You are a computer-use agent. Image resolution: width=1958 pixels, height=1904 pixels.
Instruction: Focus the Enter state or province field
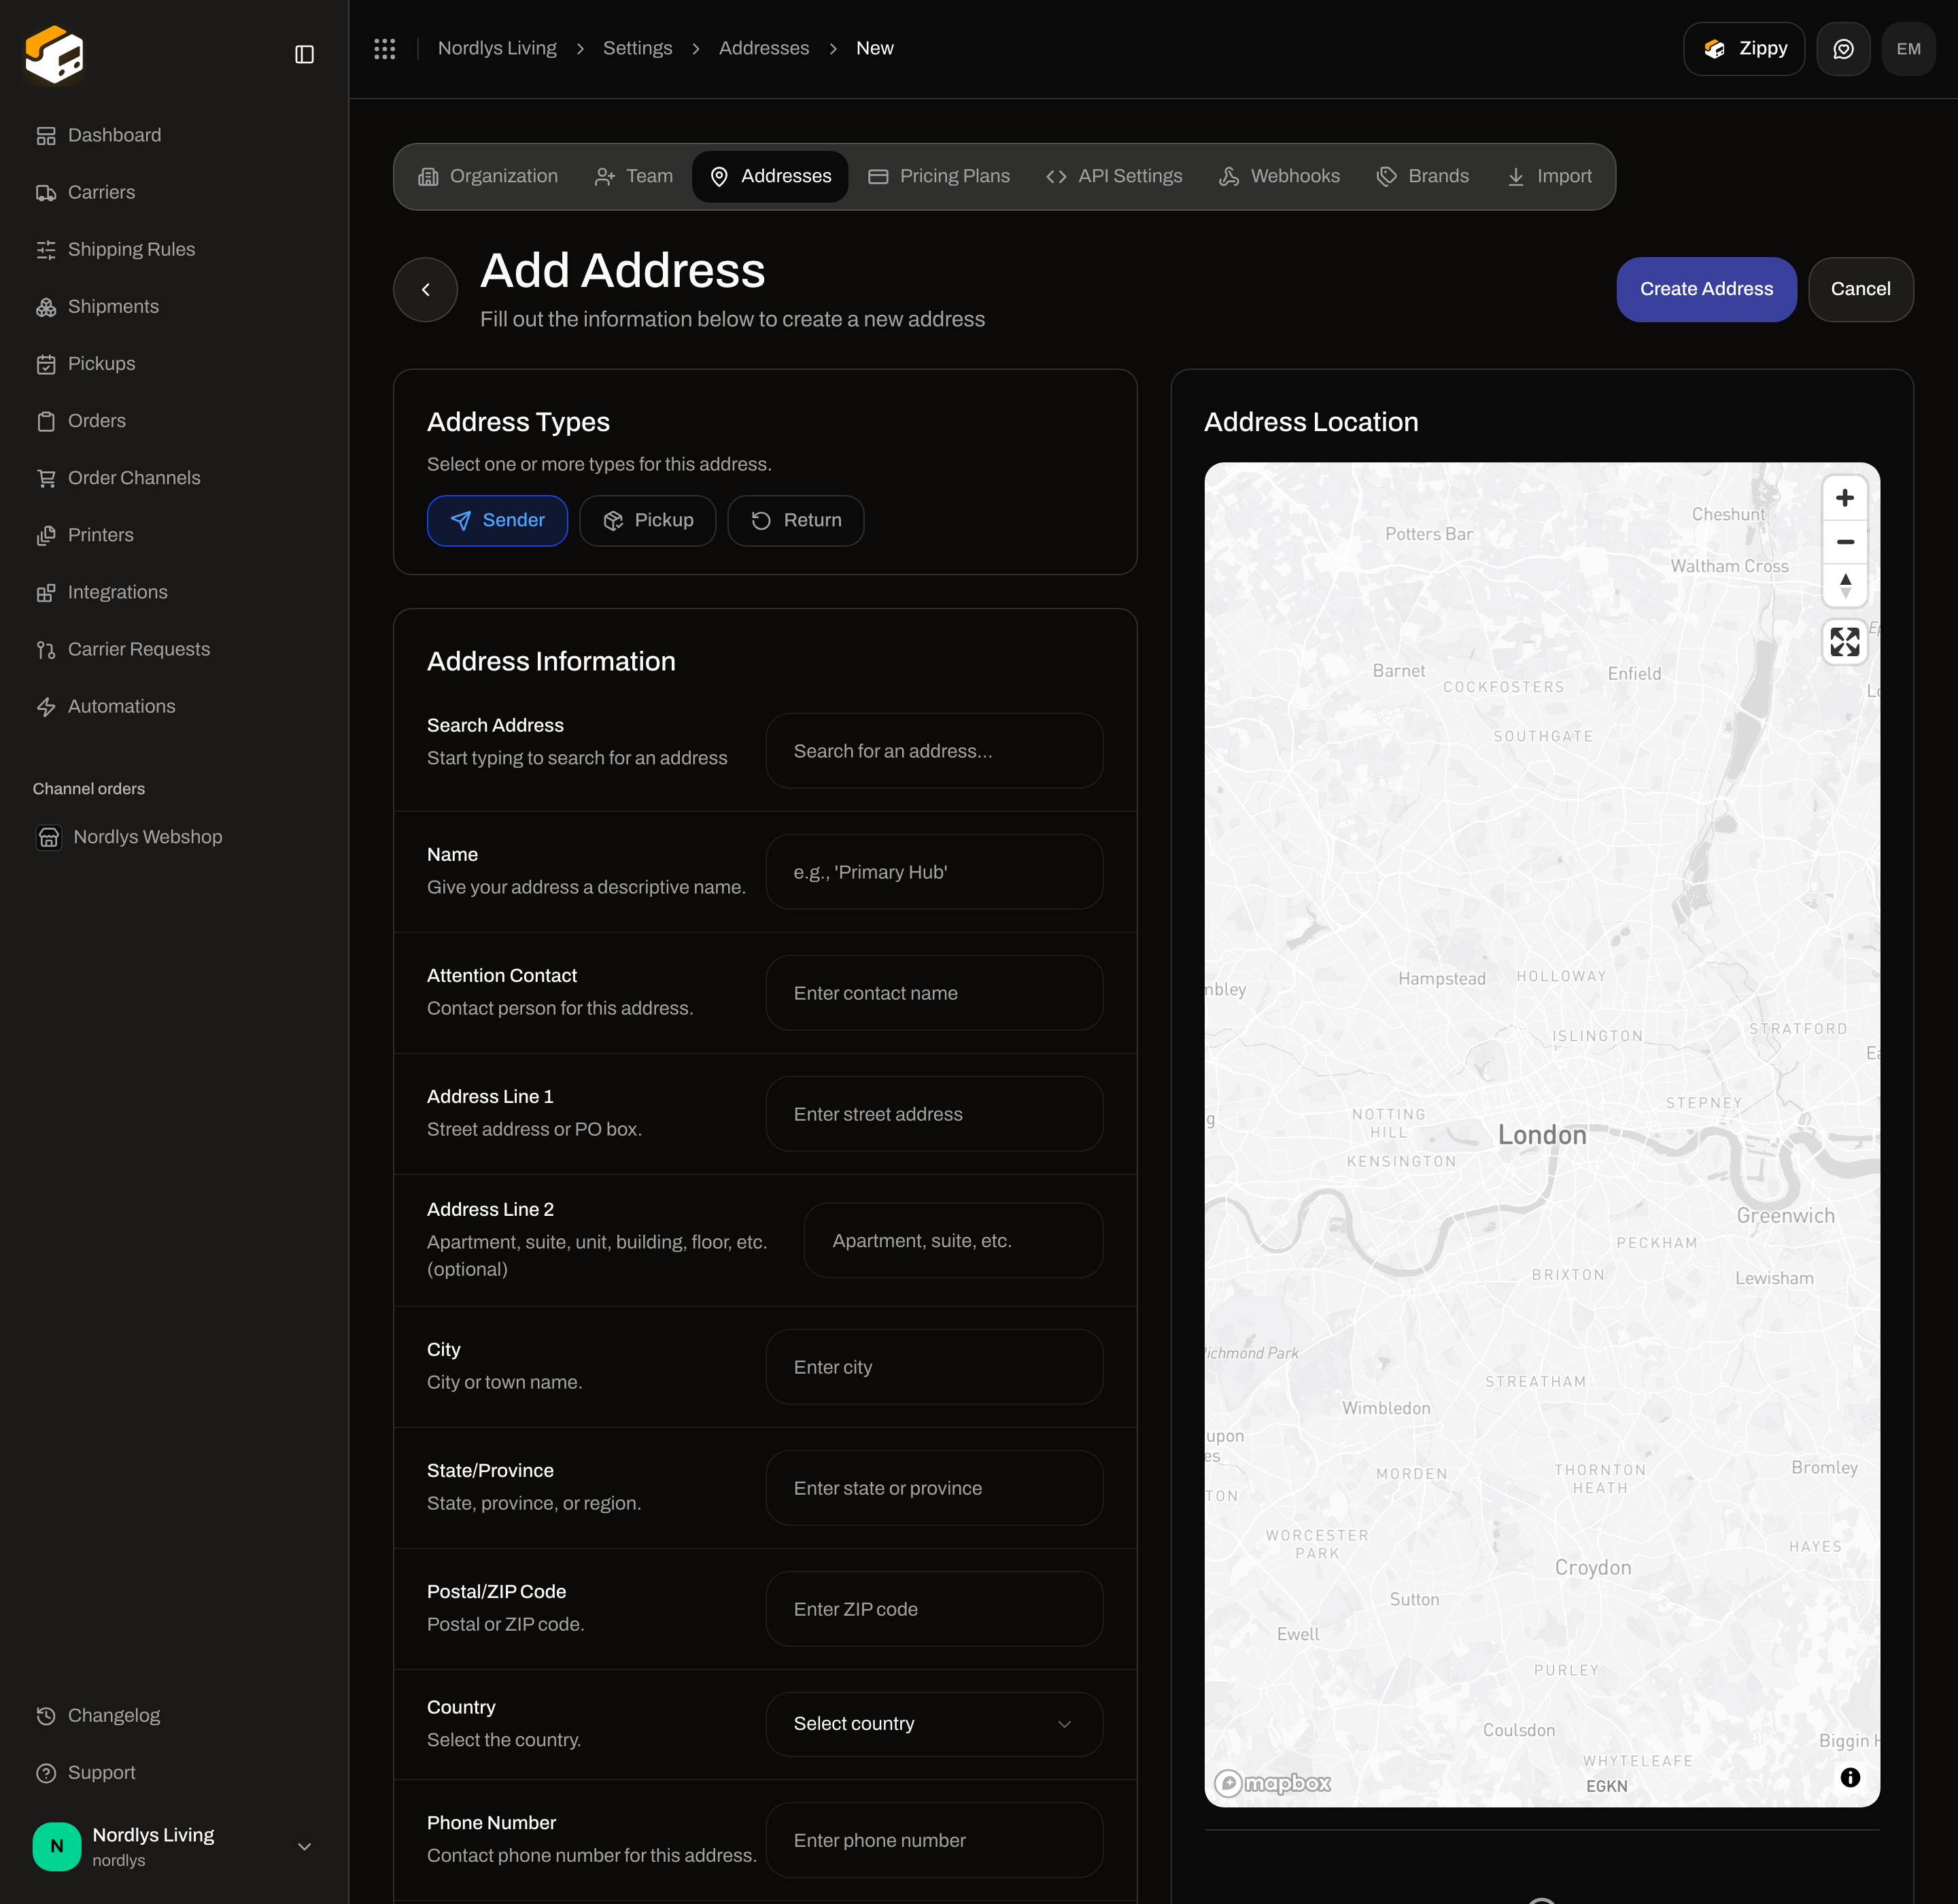tap(934, 1488)
